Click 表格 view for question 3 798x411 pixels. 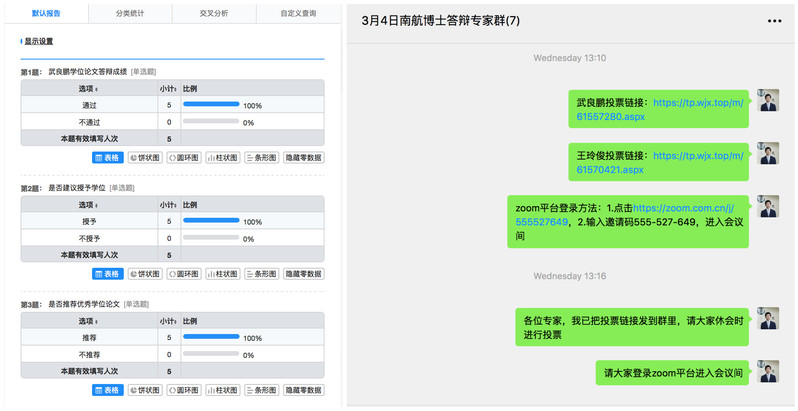pyautogui.click(x=107, y=390)
